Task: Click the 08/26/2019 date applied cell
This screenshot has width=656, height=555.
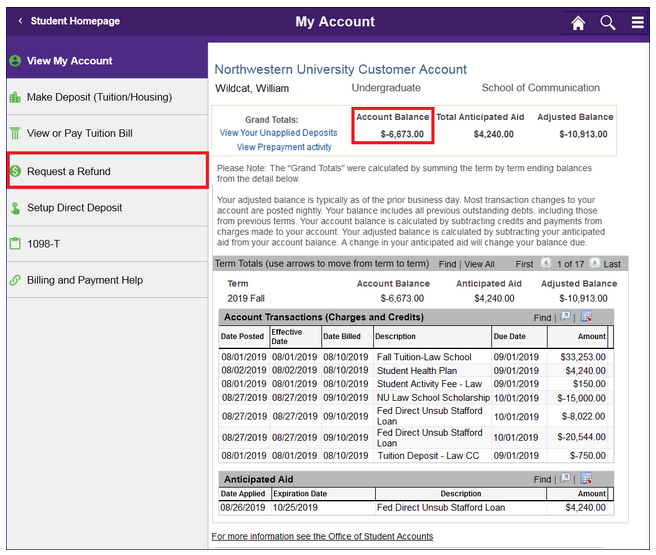Action: point(243,507)
